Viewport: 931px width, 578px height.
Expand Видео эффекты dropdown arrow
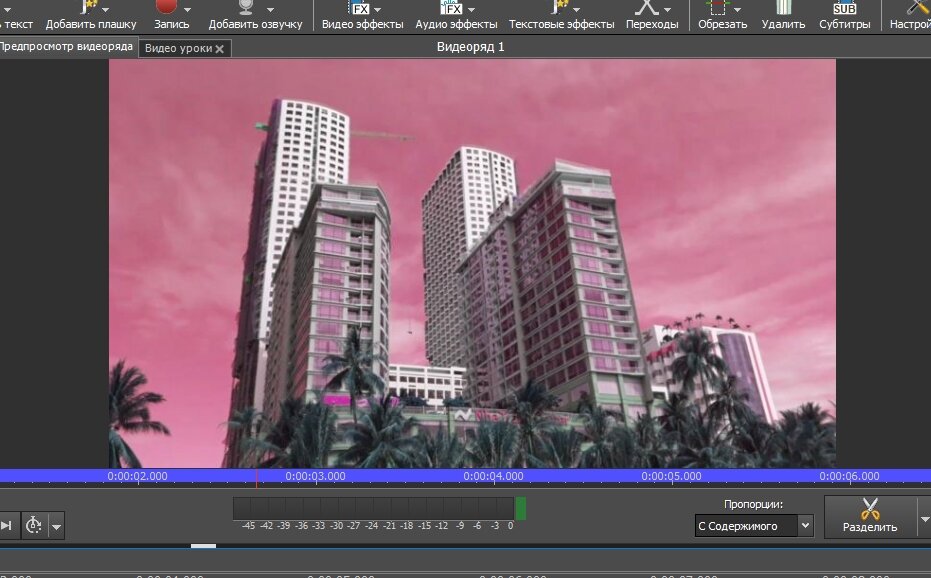(378, 9)
